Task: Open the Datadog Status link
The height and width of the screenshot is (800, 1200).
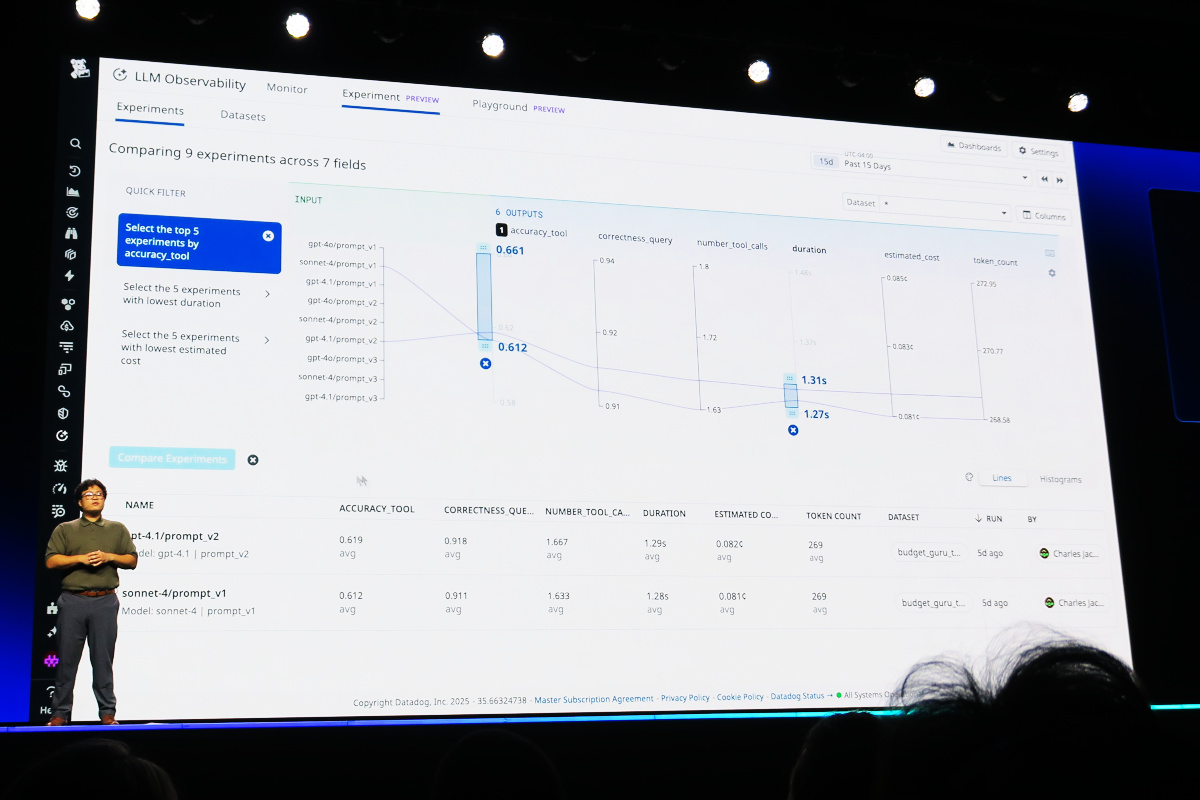Action: 798,696
